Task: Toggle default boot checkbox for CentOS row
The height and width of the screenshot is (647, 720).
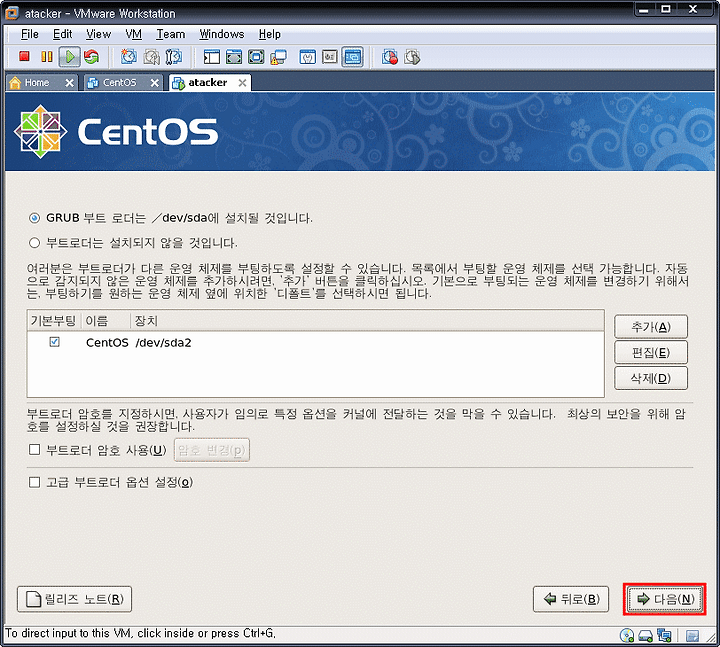Action: pyautogui.click(x=54, y=342)
